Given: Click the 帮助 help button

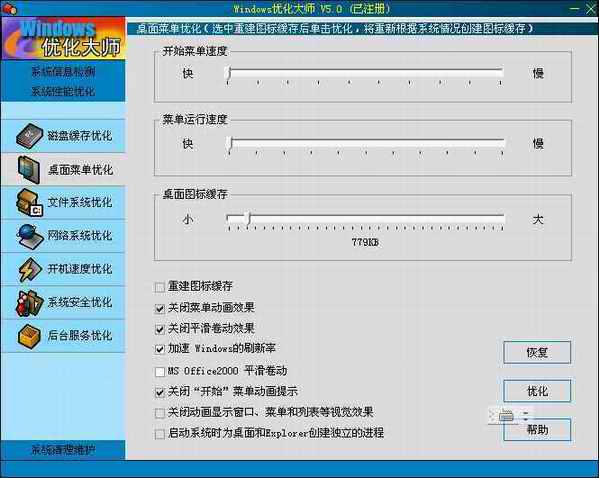Looking at the screenshot, I should click(537, 430).
